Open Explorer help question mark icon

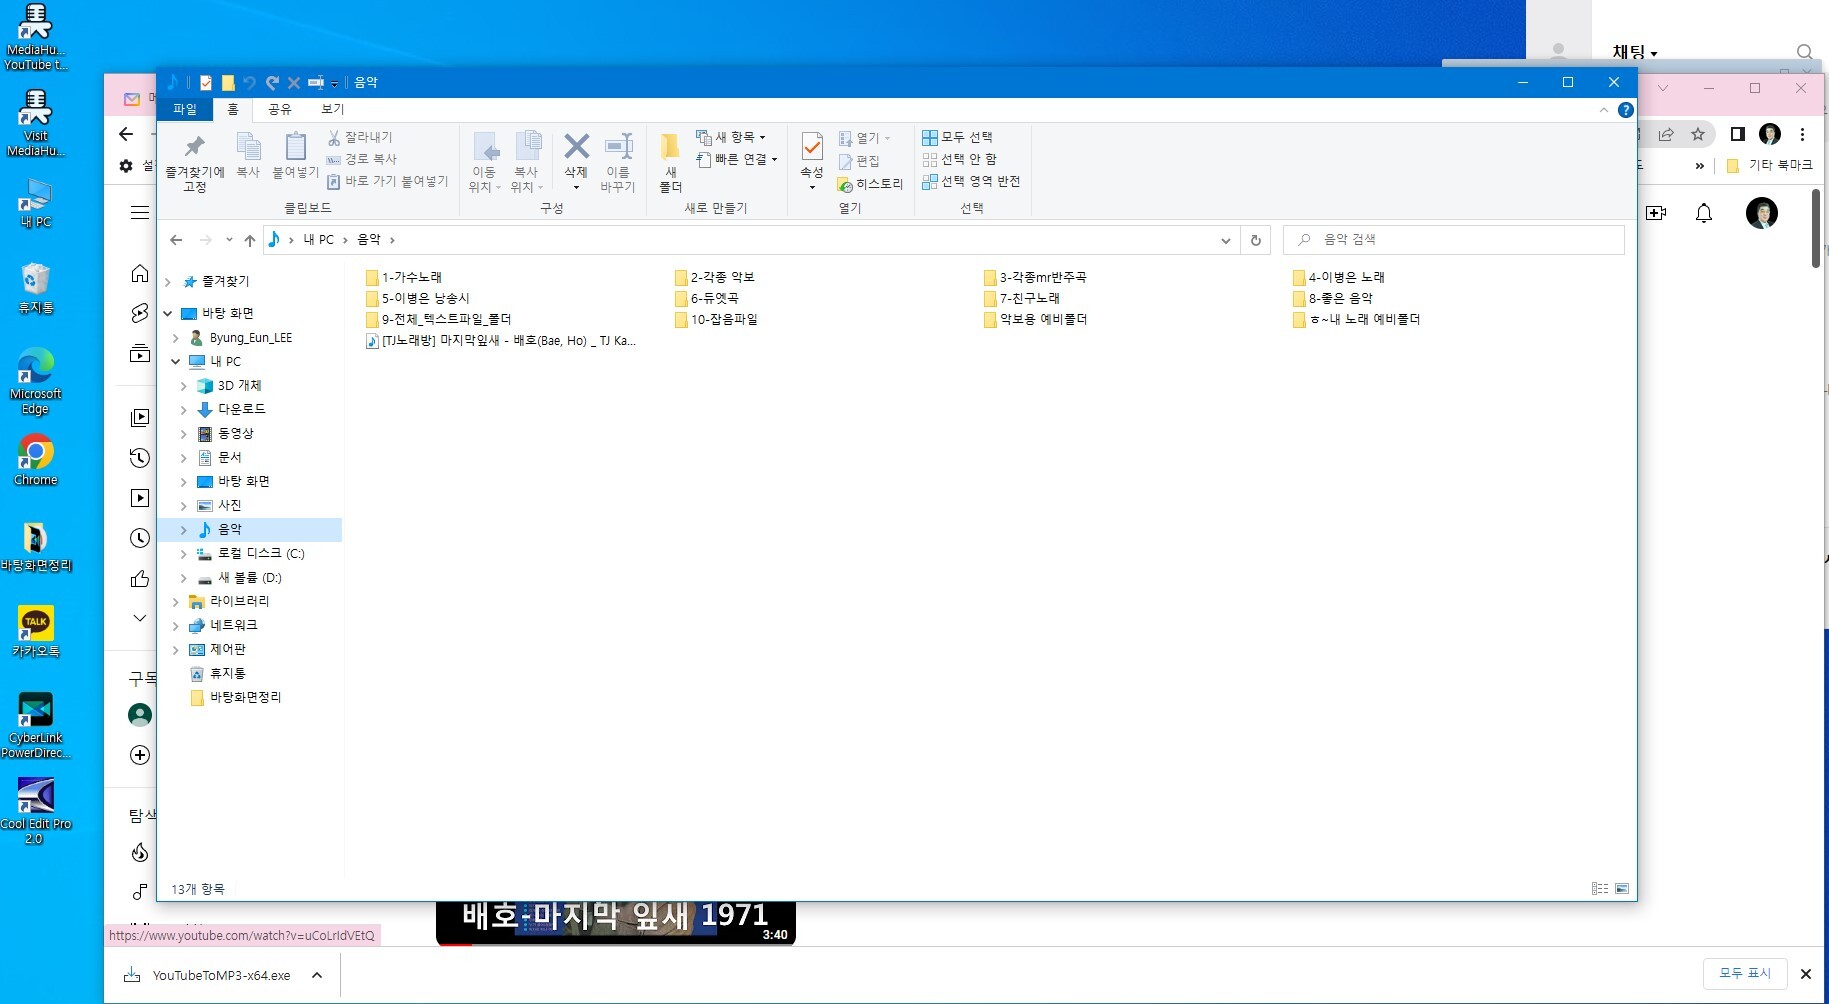pos(1626,110)
